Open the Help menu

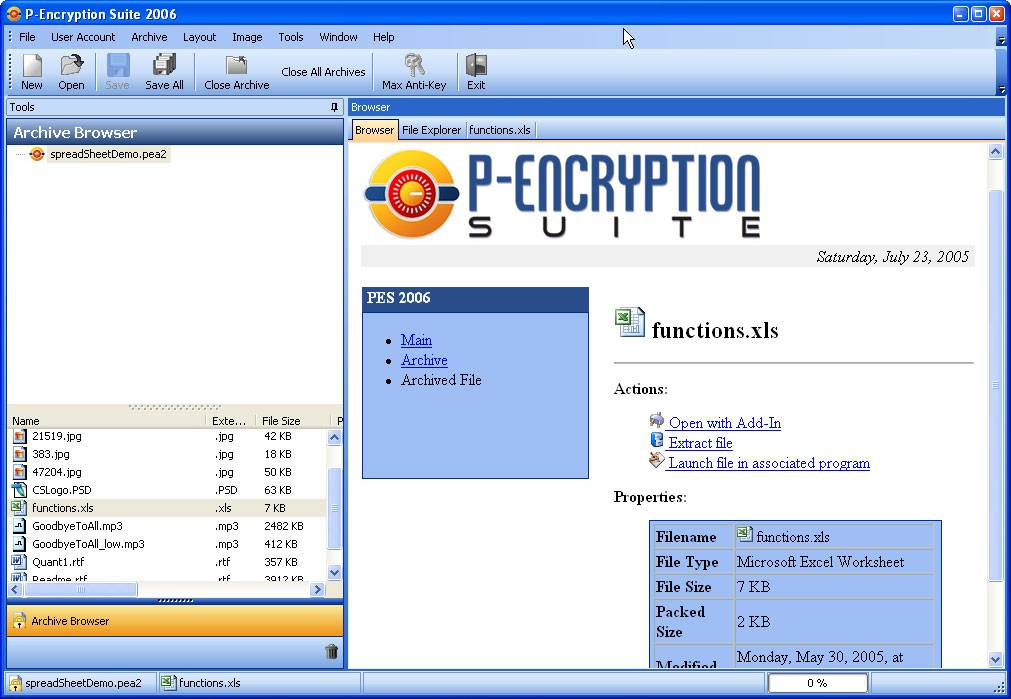point(384,37)
